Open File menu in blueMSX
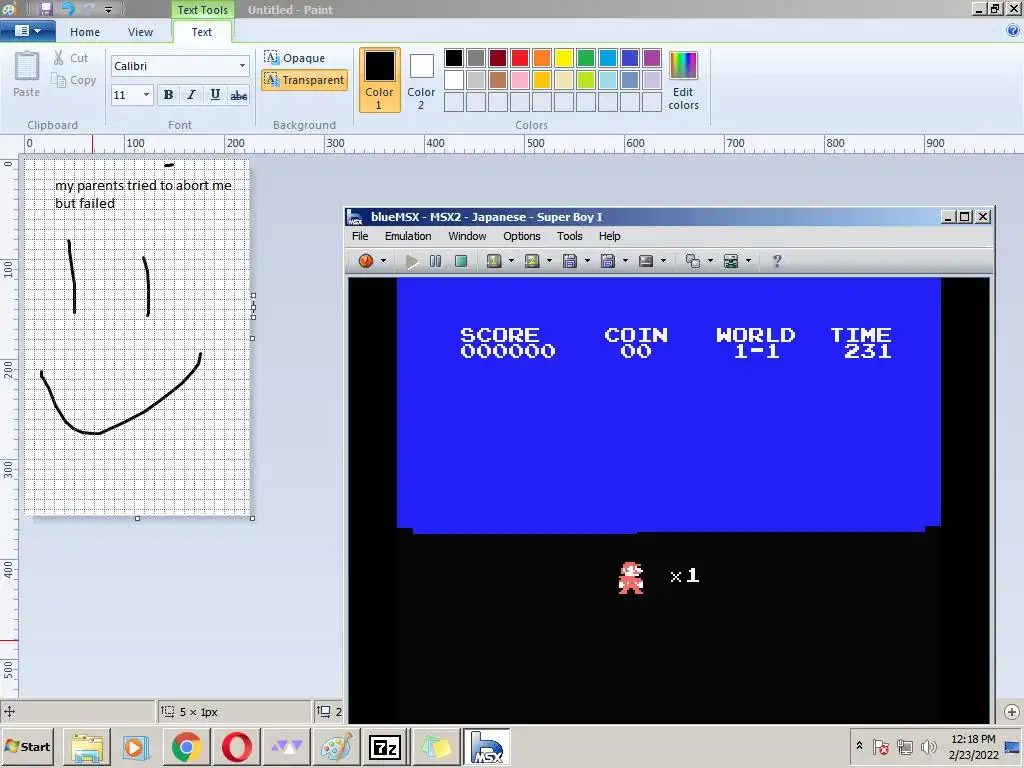The width and height of the screenshot is (1024, 768). pyautogui.click(x=360, y=236)
